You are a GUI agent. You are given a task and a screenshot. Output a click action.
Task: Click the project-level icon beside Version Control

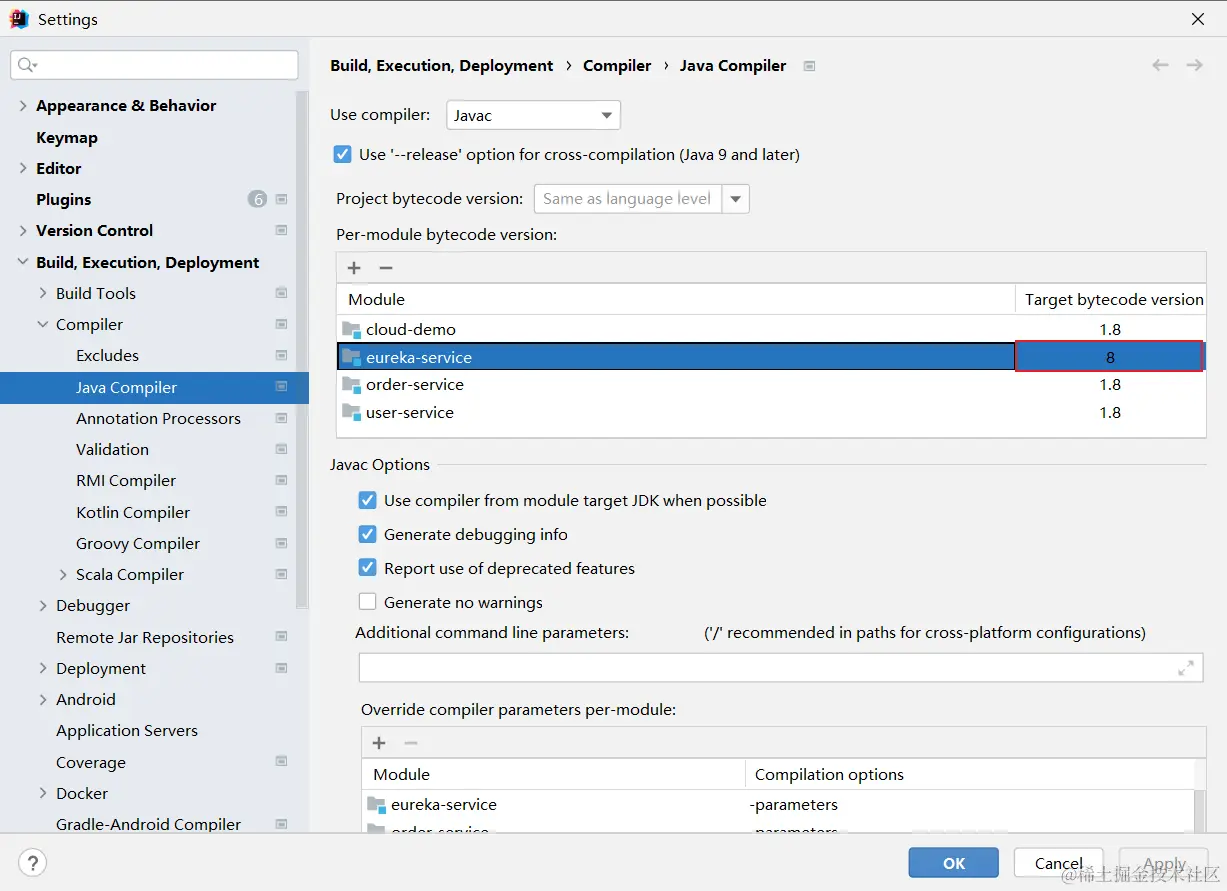point(281,230)
